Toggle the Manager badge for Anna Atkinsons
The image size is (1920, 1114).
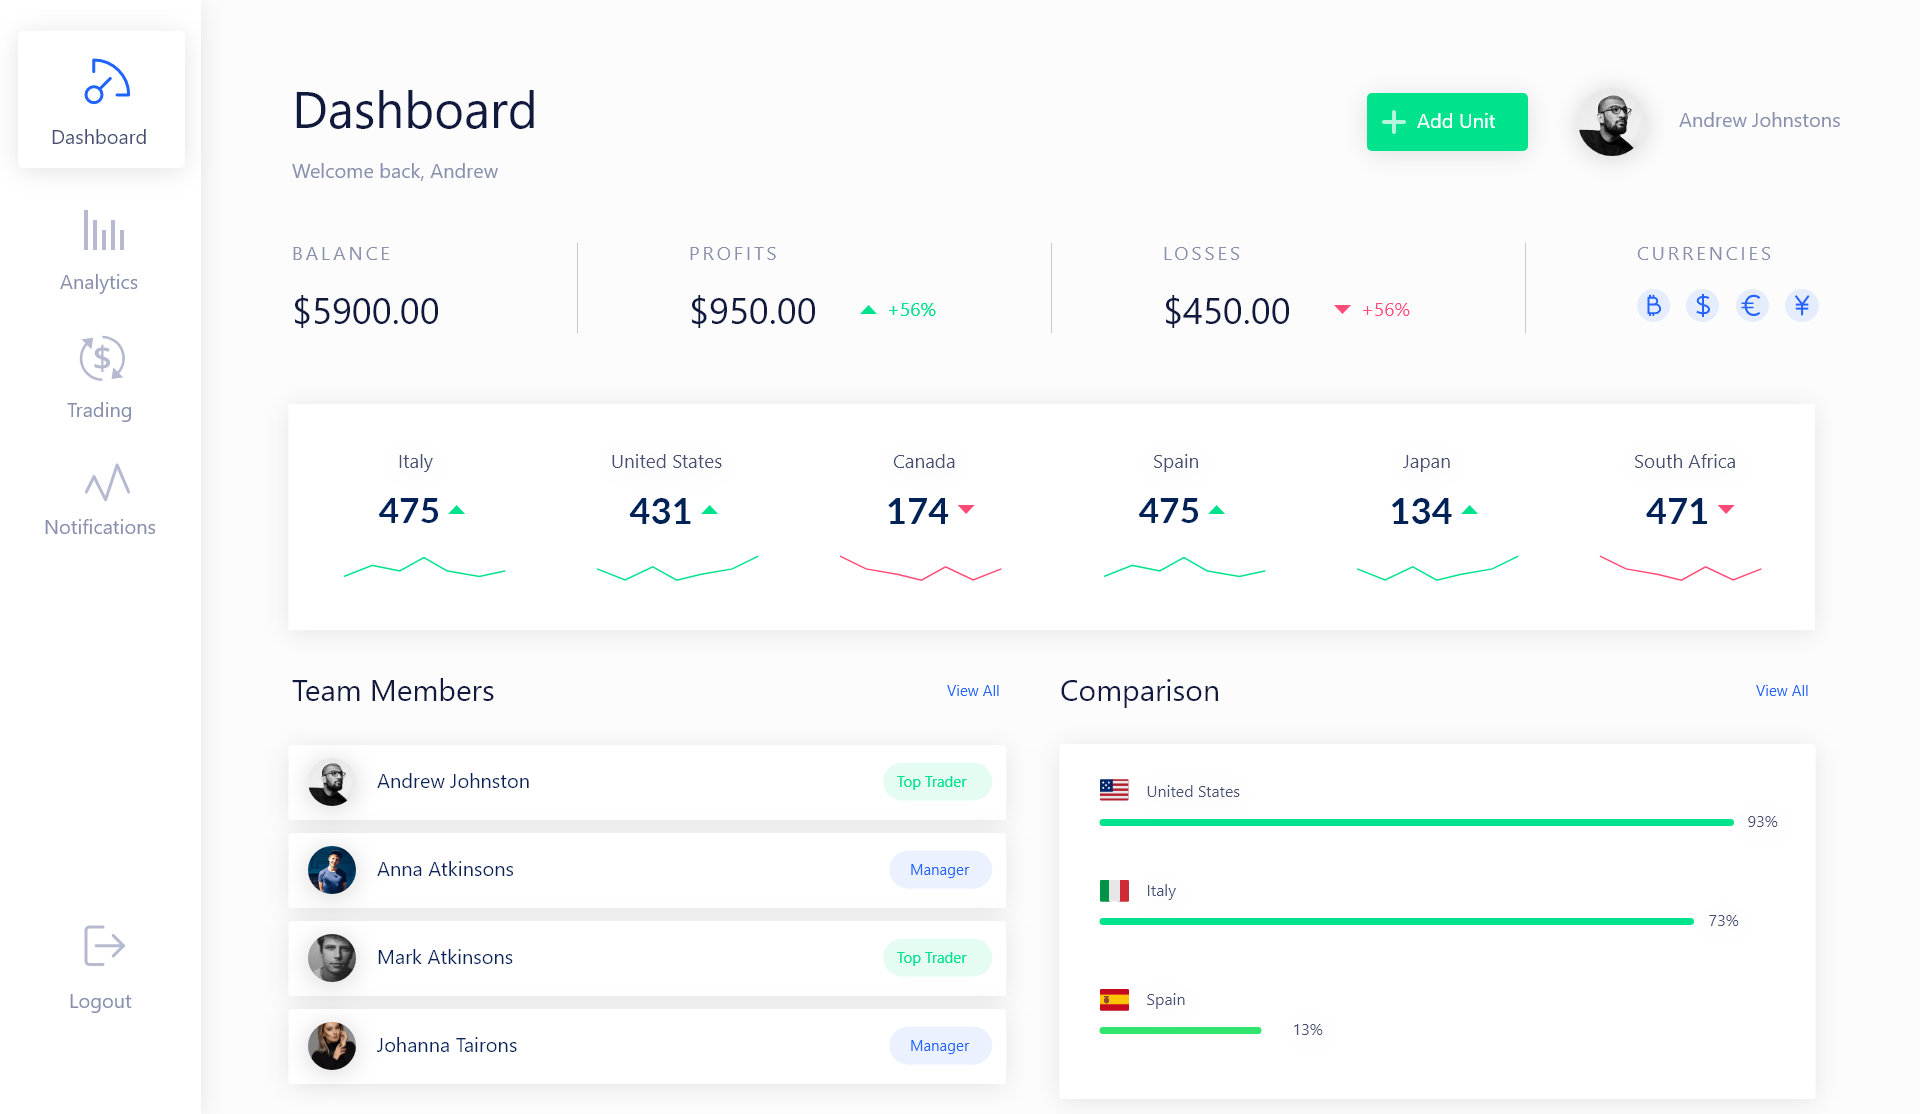939,869
